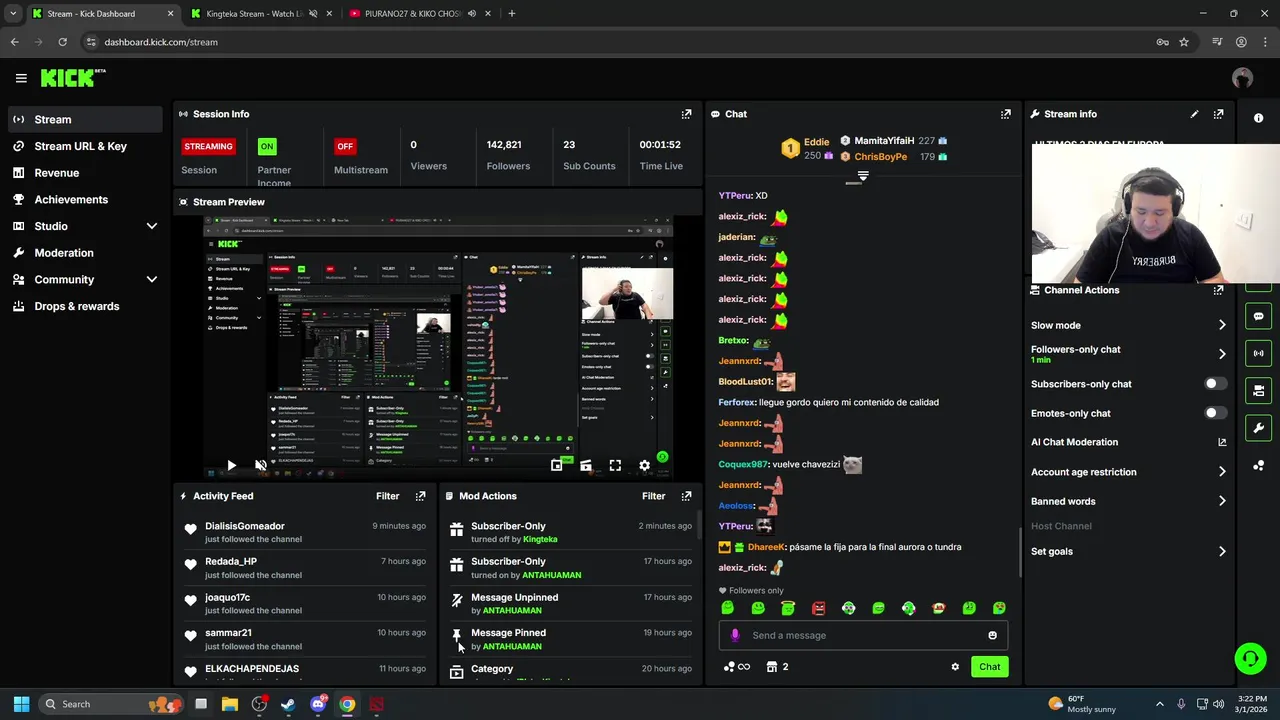Image resolution: width=1280 pixels, height=720 pixels.
Task: Pop out the Session Info panel
Action: (x=686, y=114)
